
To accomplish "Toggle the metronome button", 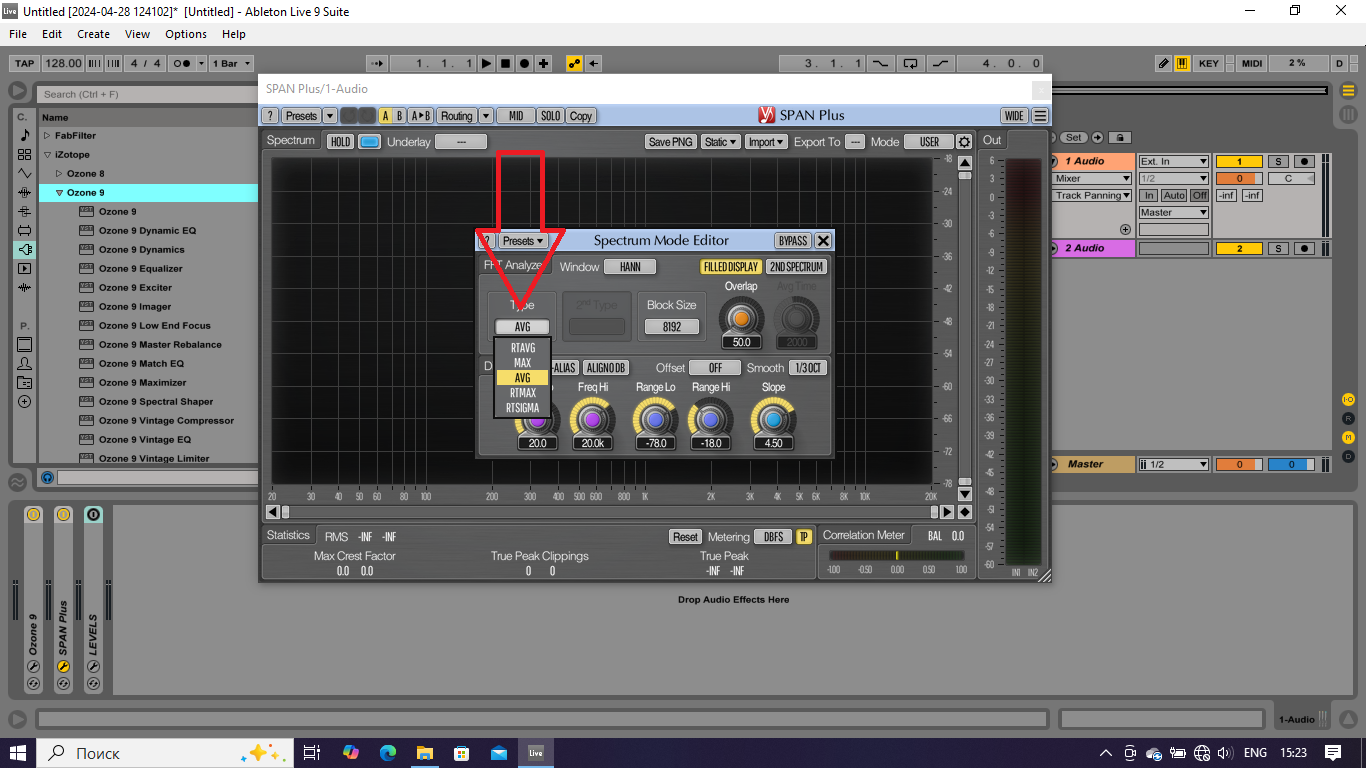I will tap(184, 63).
